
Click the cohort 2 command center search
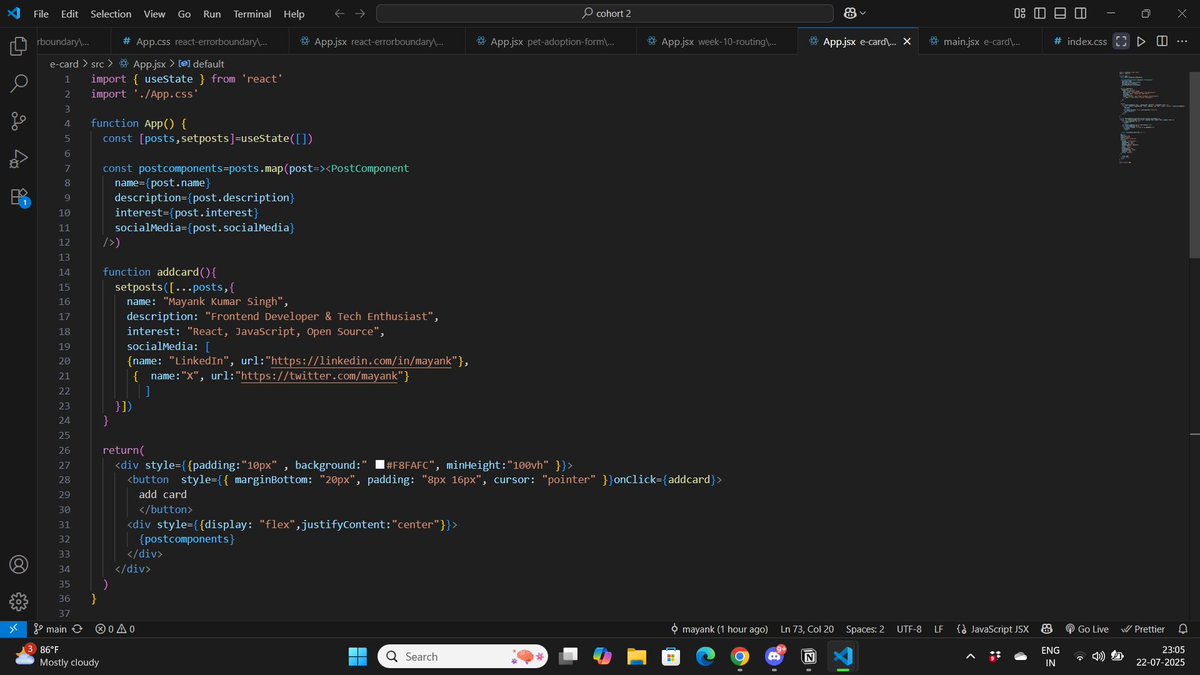(605, 13)
